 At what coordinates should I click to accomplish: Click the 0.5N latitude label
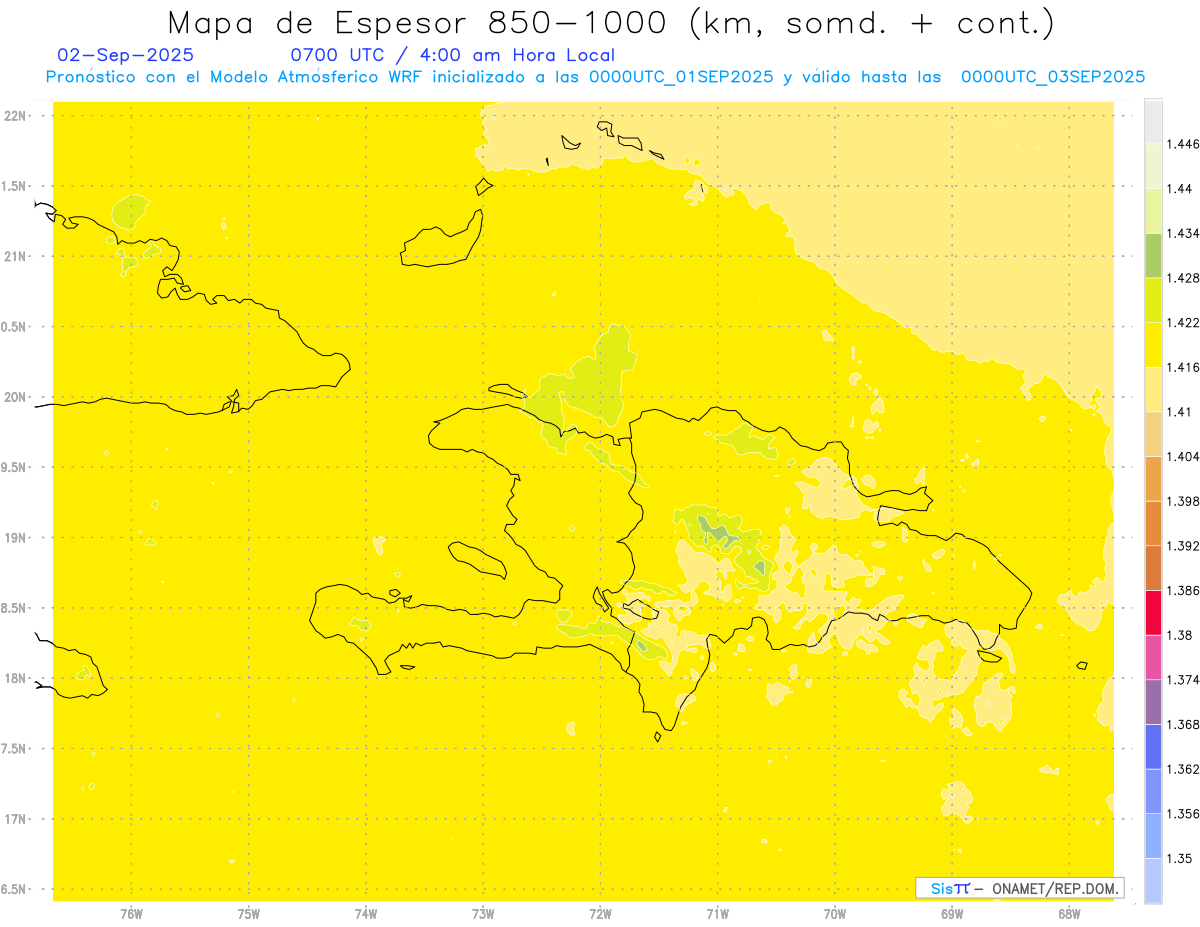pos(14,327)
